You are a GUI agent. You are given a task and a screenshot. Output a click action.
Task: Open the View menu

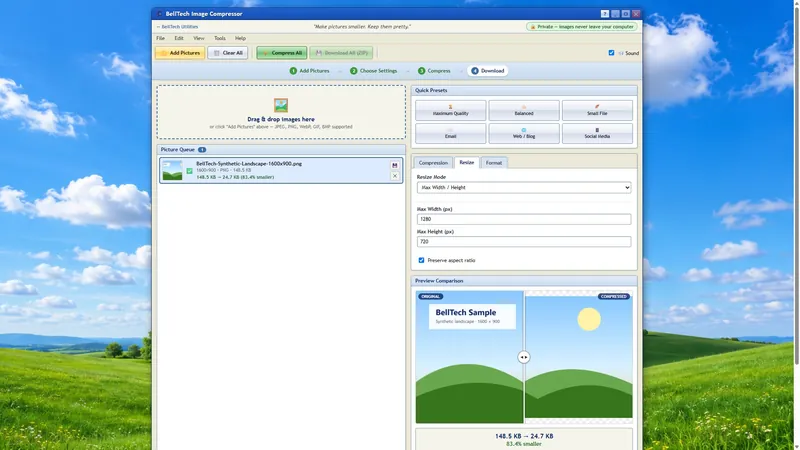point(198,38)
